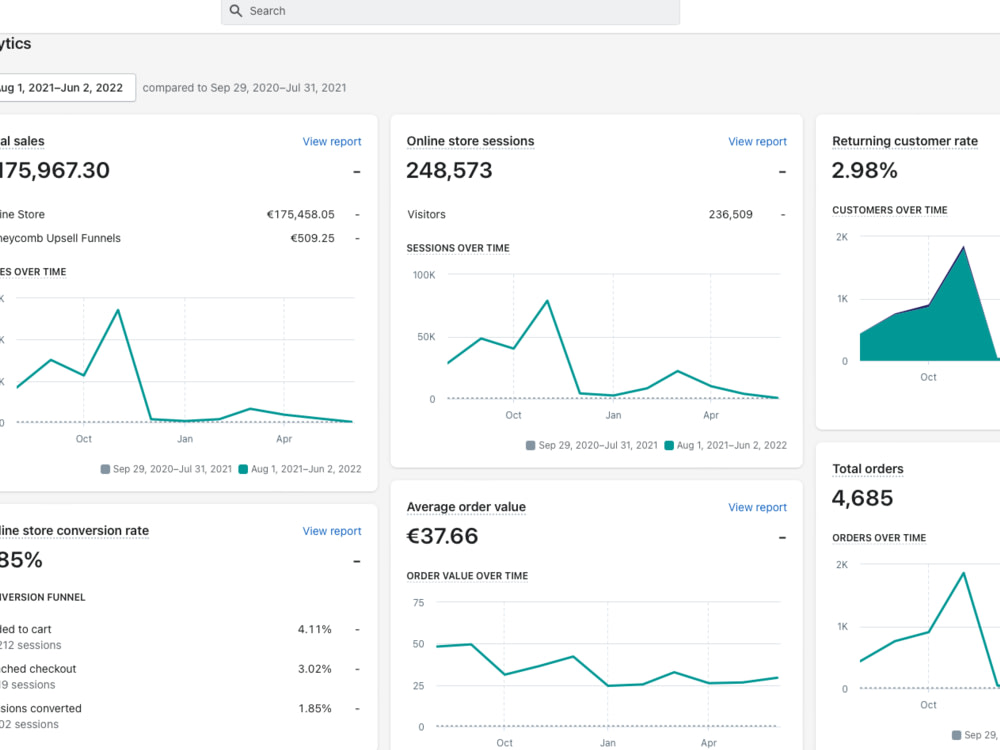Click the 100K axis label in sessions chart

[x=423, y=276]
